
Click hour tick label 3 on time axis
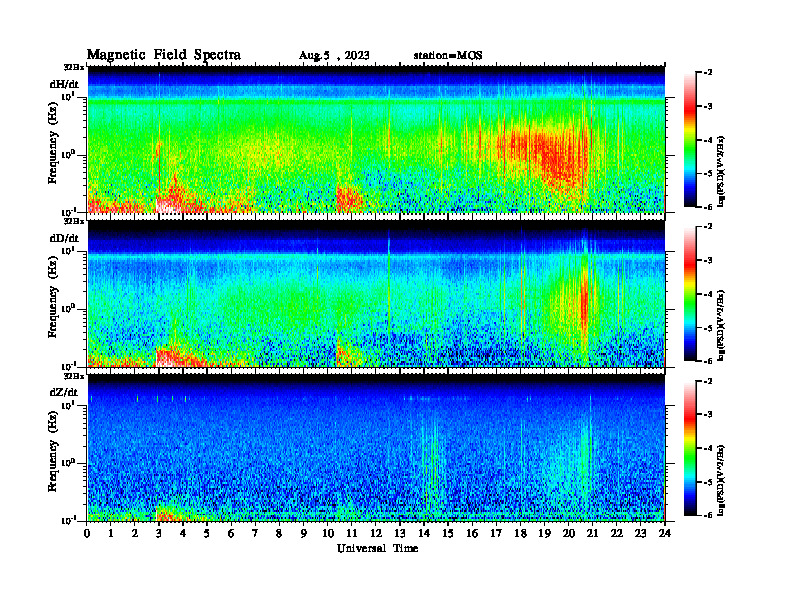point(159,533)
